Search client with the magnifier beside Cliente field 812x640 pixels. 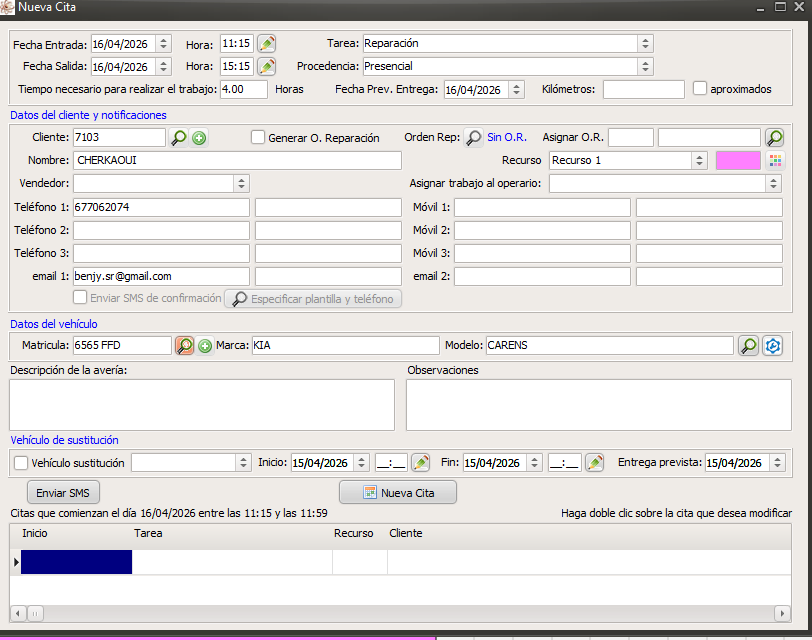[179, 138]
